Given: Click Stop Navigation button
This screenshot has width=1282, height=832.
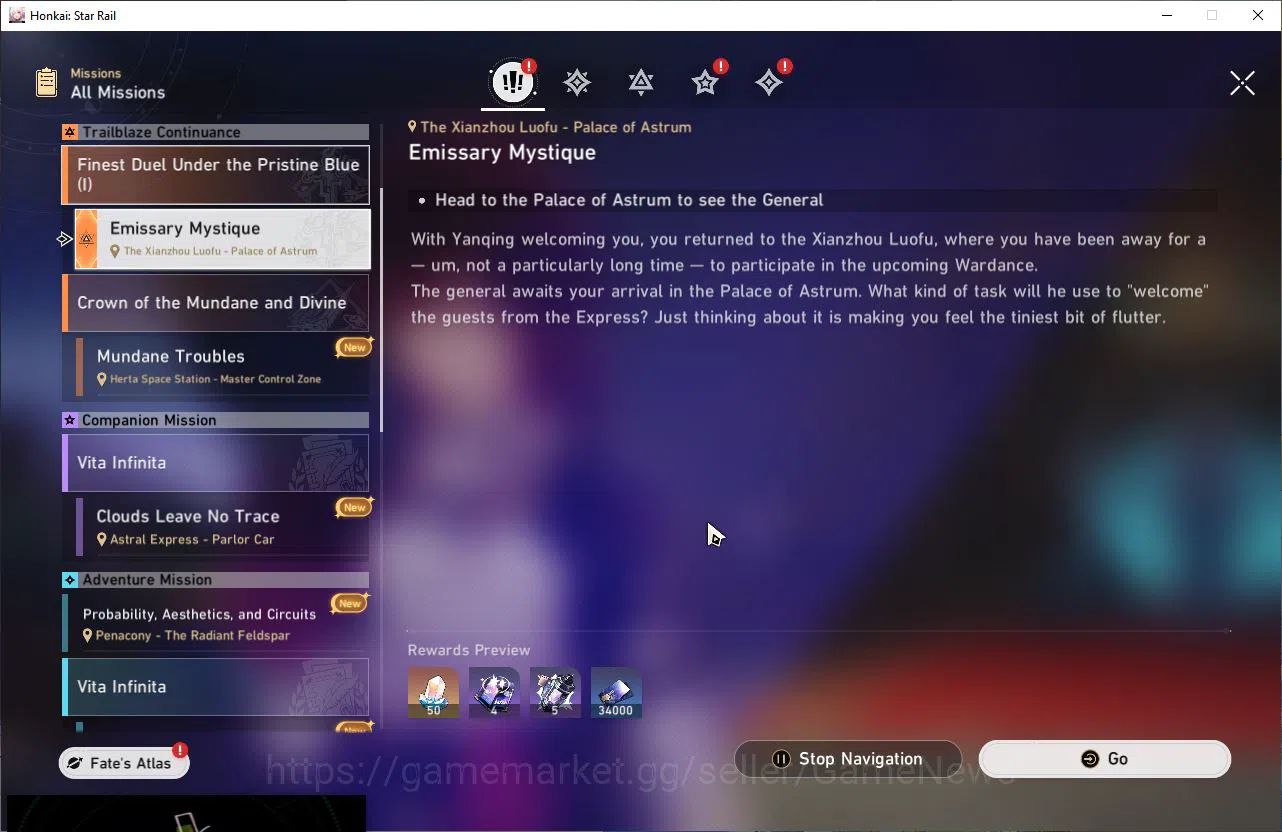Looking at the screenshot, I should pyautogui.click(x=848, y=759).
